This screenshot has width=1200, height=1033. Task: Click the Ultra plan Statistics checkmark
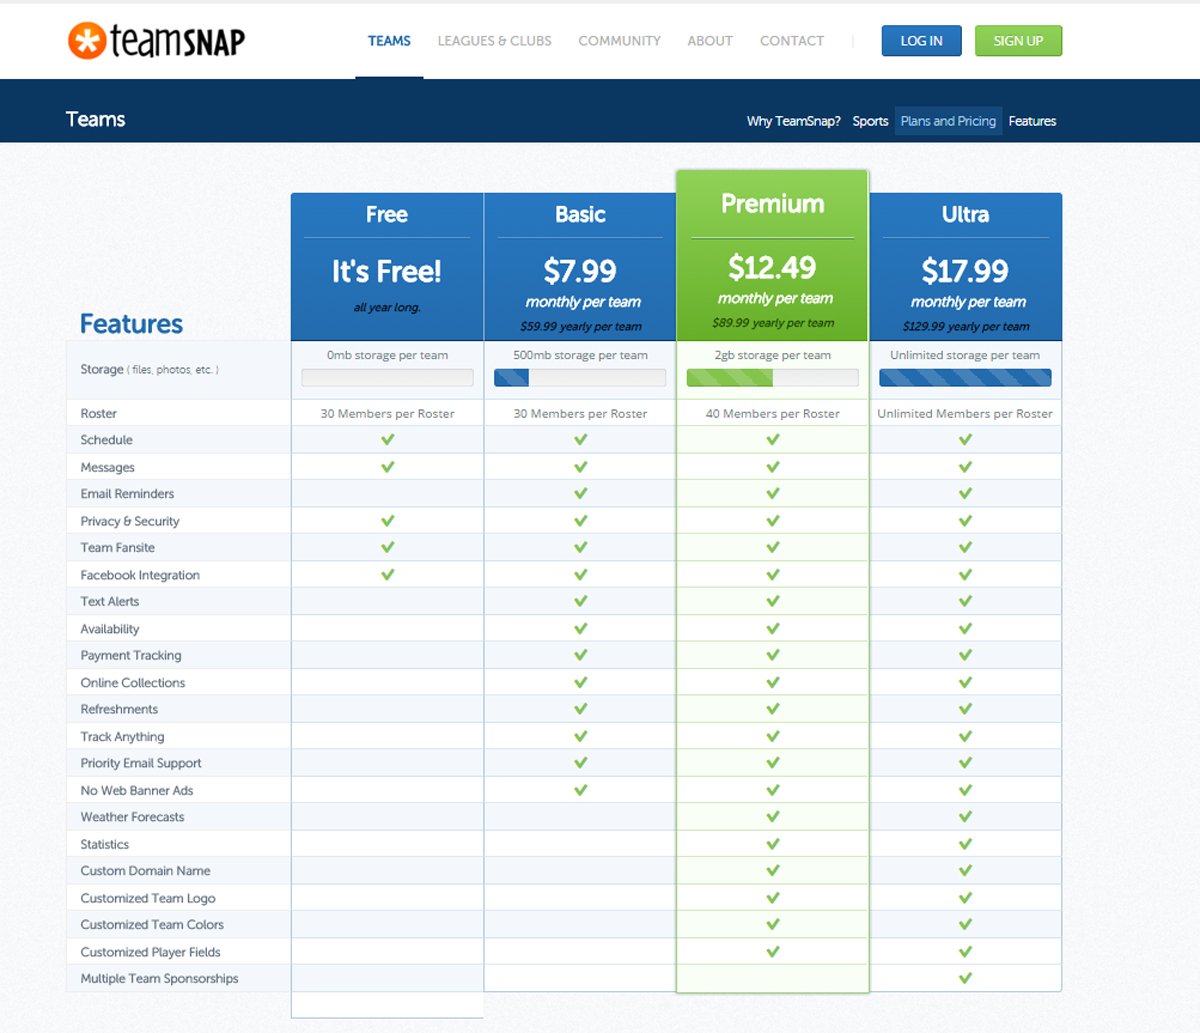point(965,844)
